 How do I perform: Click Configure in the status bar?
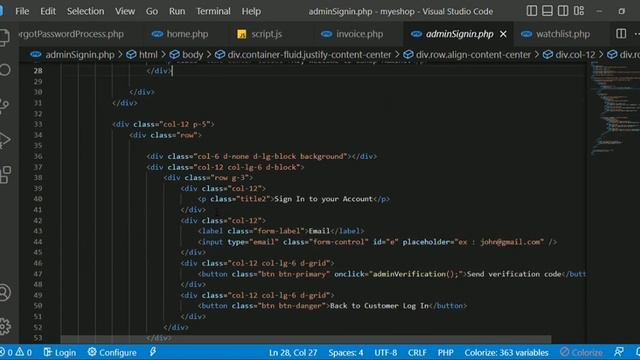[x=112, y=352]
